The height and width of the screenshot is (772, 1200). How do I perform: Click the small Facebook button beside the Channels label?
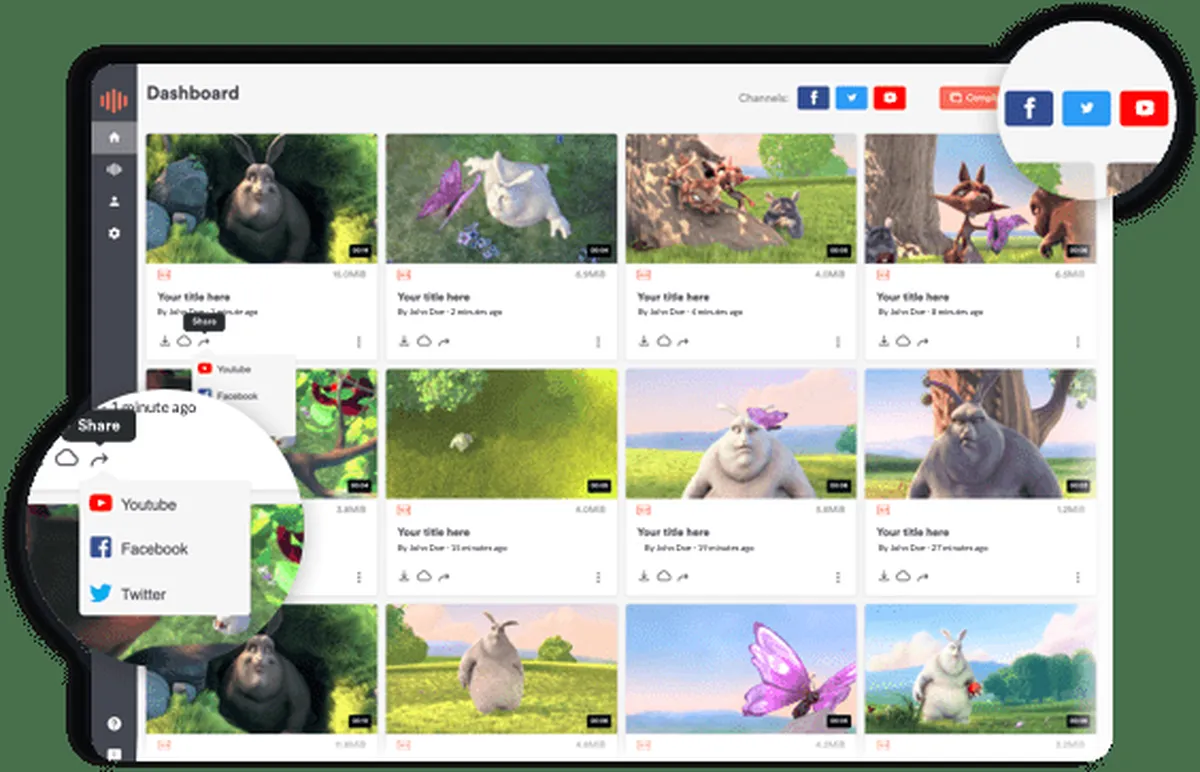(813, 98)
